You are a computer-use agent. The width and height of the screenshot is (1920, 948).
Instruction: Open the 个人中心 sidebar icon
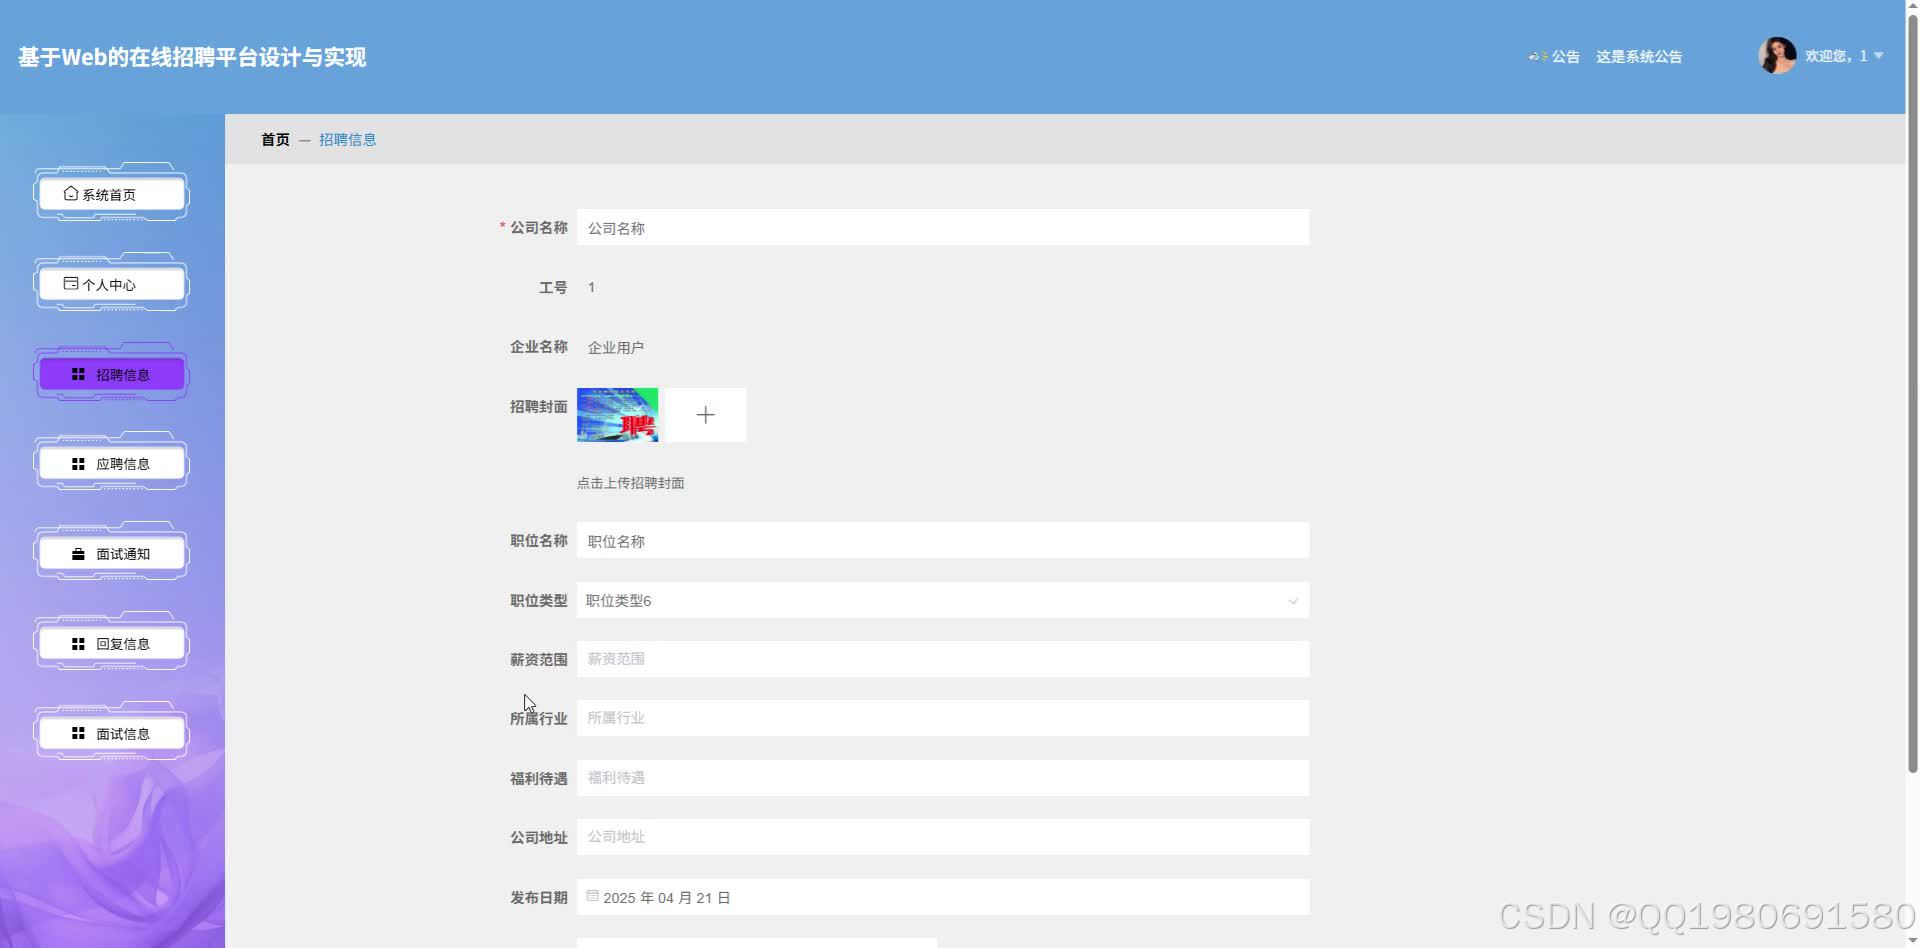pos(70,284)
